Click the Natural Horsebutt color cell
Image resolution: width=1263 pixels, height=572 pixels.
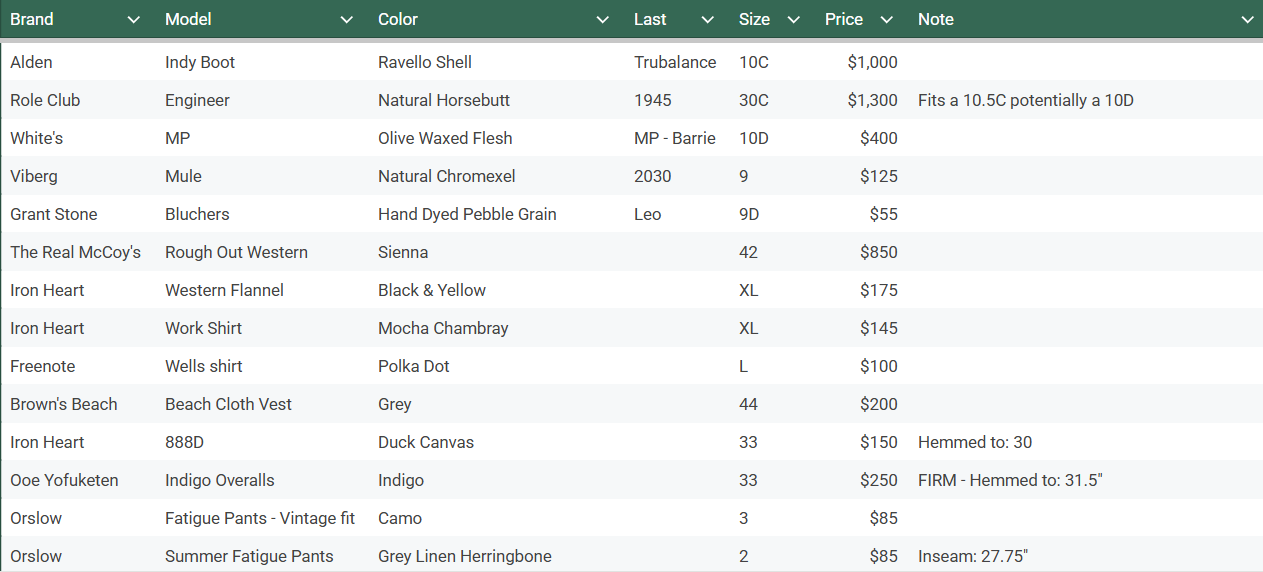pyautogui.click(x=444, y=100)
